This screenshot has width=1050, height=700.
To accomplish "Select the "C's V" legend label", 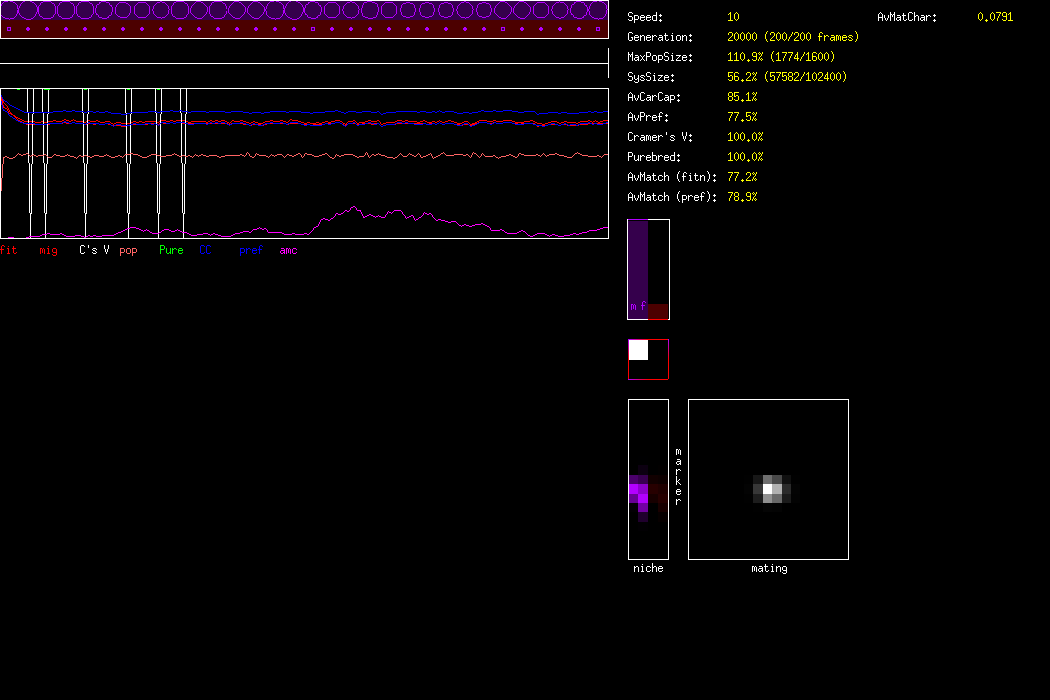I will pos(94,250).
